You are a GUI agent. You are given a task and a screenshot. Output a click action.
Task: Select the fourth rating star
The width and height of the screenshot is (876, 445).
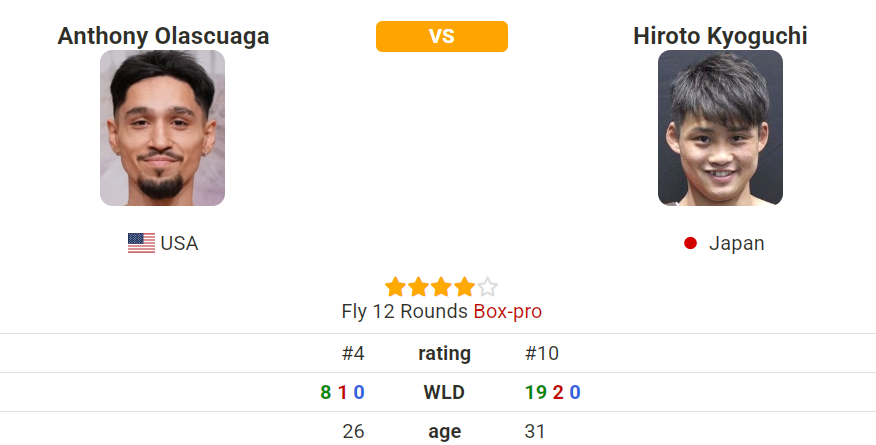[464, 287]
